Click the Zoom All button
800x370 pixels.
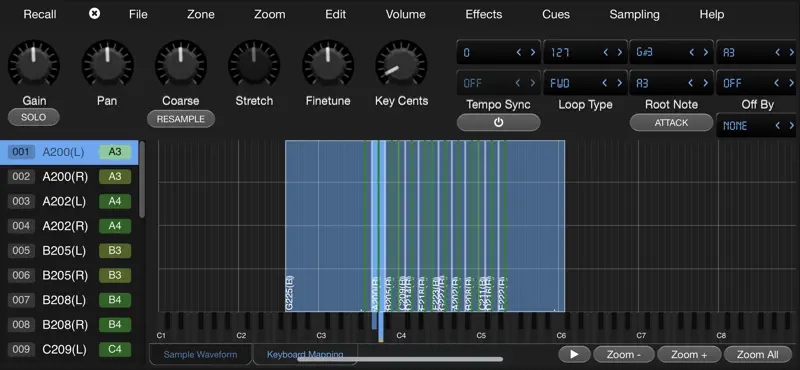pyautogui.click(x=758, y=354)
